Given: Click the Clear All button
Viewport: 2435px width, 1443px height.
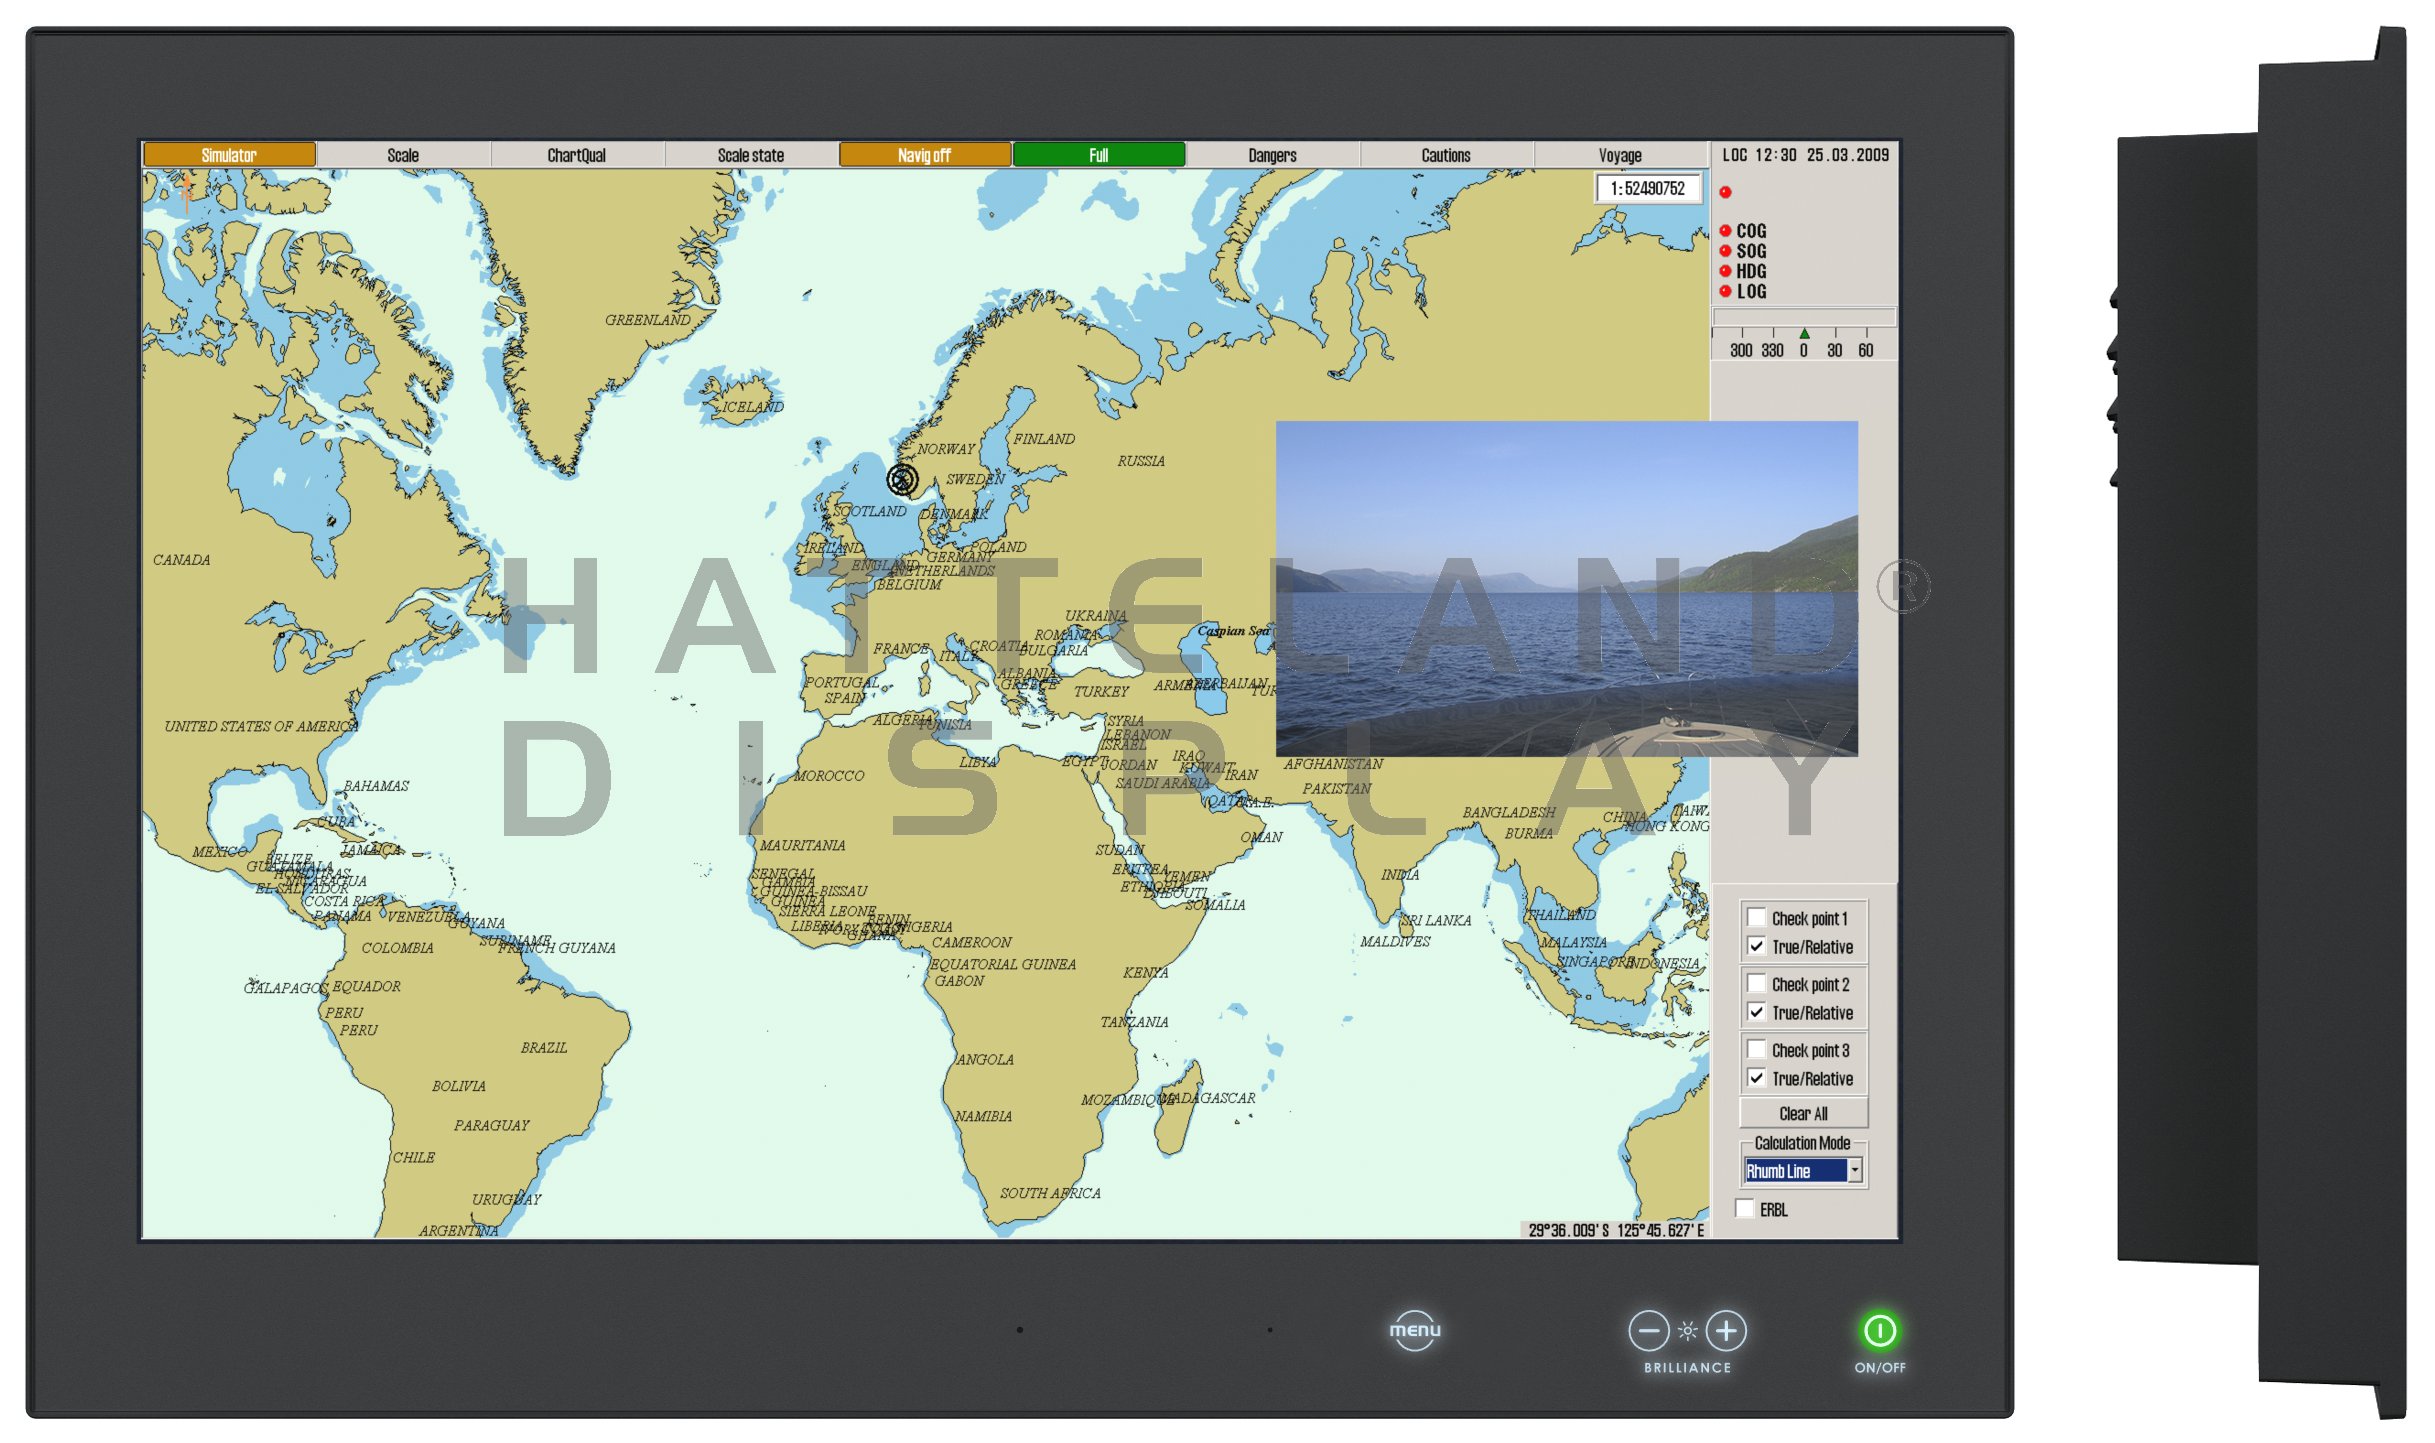Looking at the screenshot, I should (1803, 1113).
